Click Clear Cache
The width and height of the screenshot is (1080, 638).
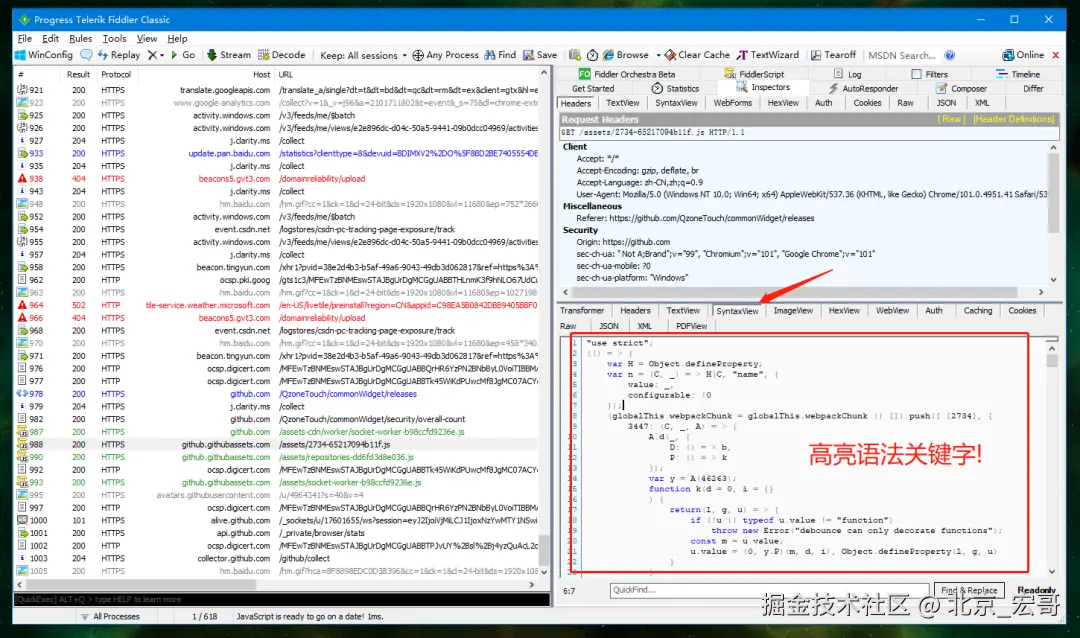tap(697, 55)
